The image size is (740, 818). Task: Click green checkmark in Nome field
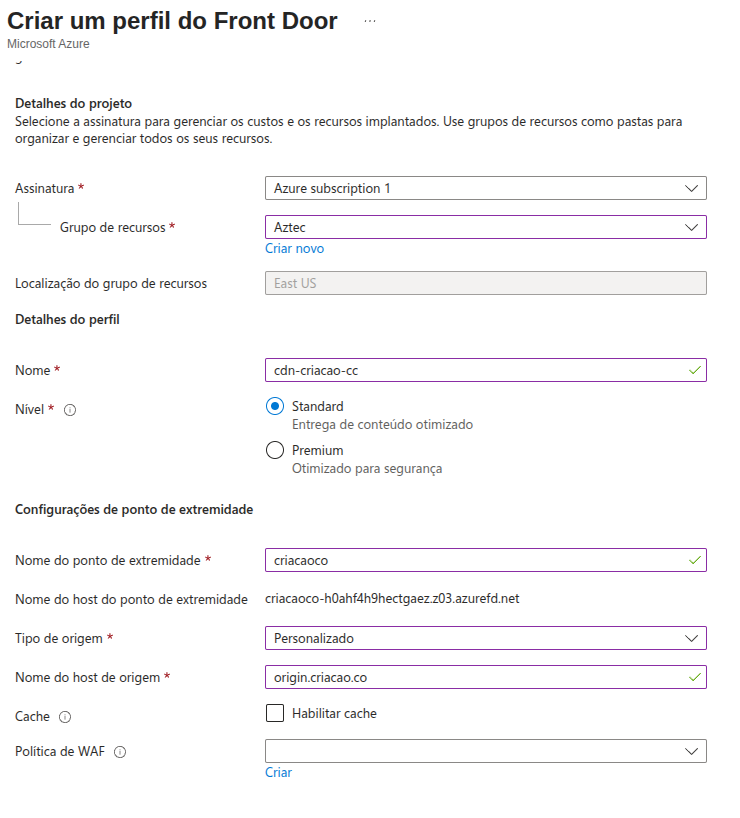click(x=695, y=370)
